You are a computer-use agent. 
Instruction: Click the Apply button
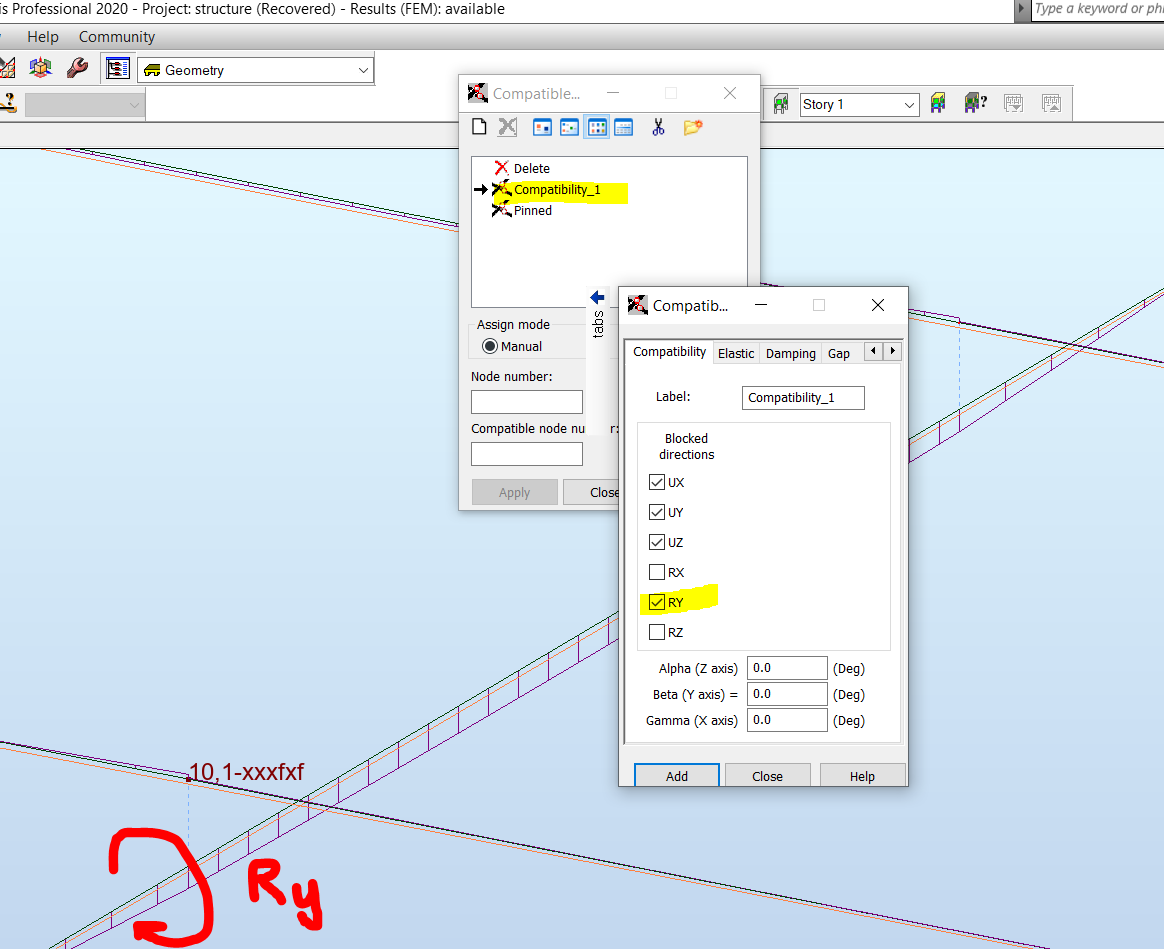click(x=514, y=492)
